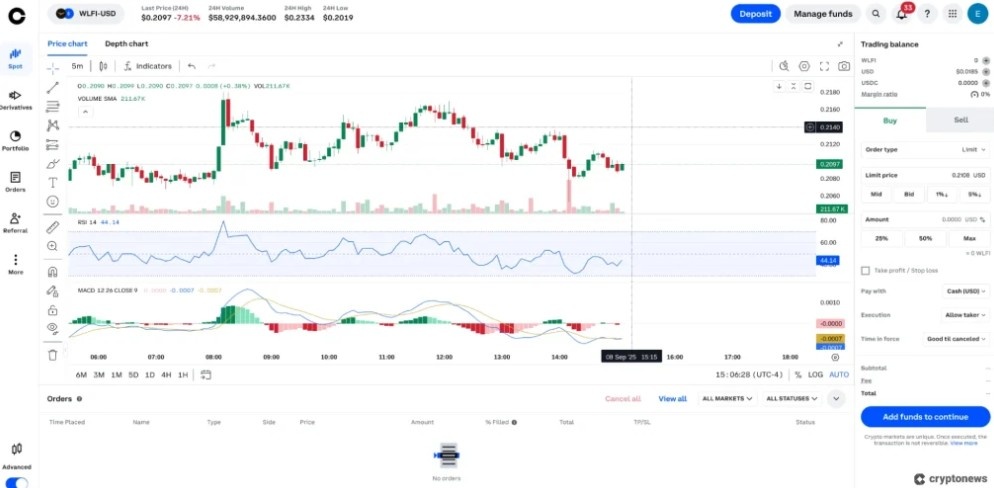The image size is (994, 488).
Task: Select the text annotation tool
Action: pyautogui.click(x=53, y=182)
